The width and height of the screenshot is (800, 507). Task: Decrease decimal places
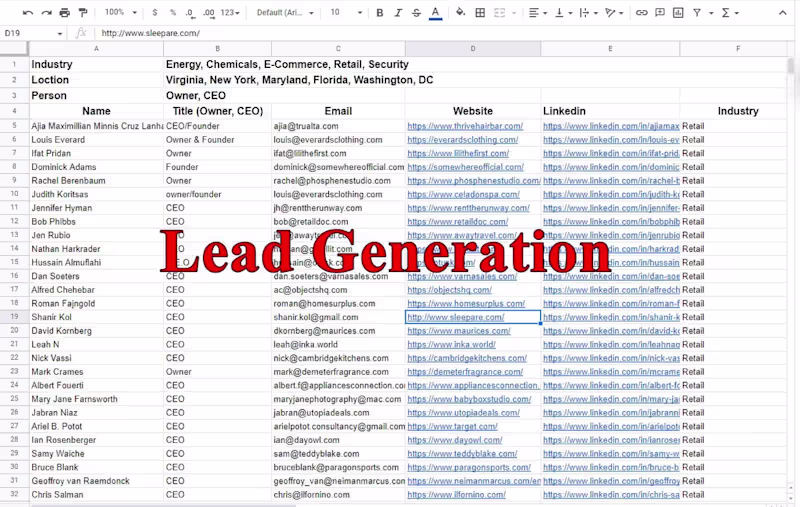point(190,13)
